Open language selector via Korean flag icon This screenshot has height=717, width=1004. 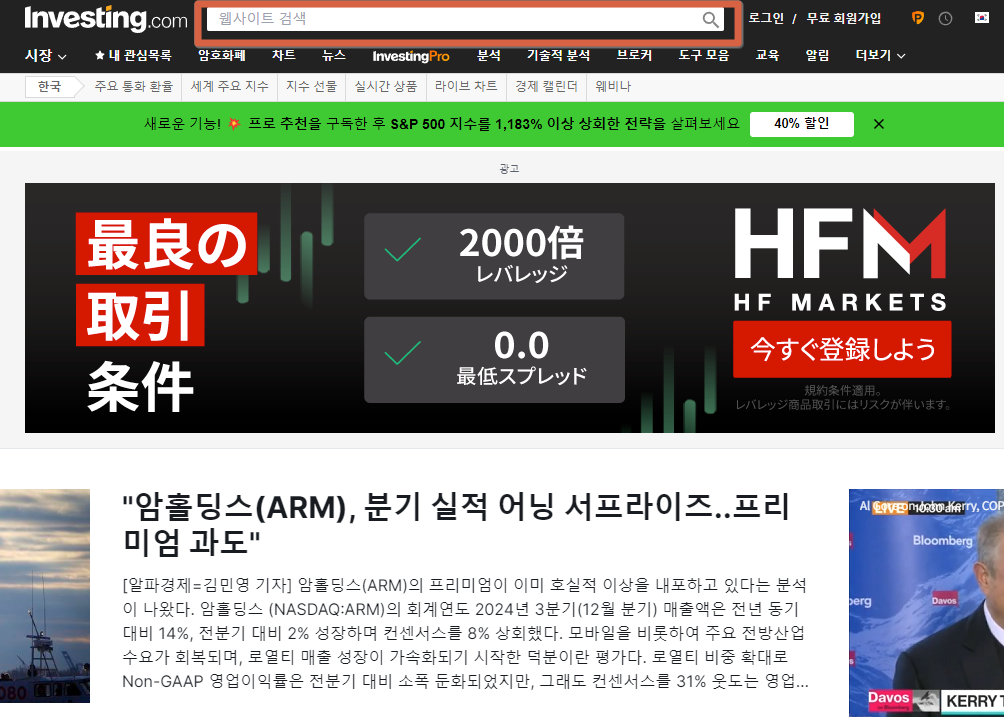[x=983, y=17]
